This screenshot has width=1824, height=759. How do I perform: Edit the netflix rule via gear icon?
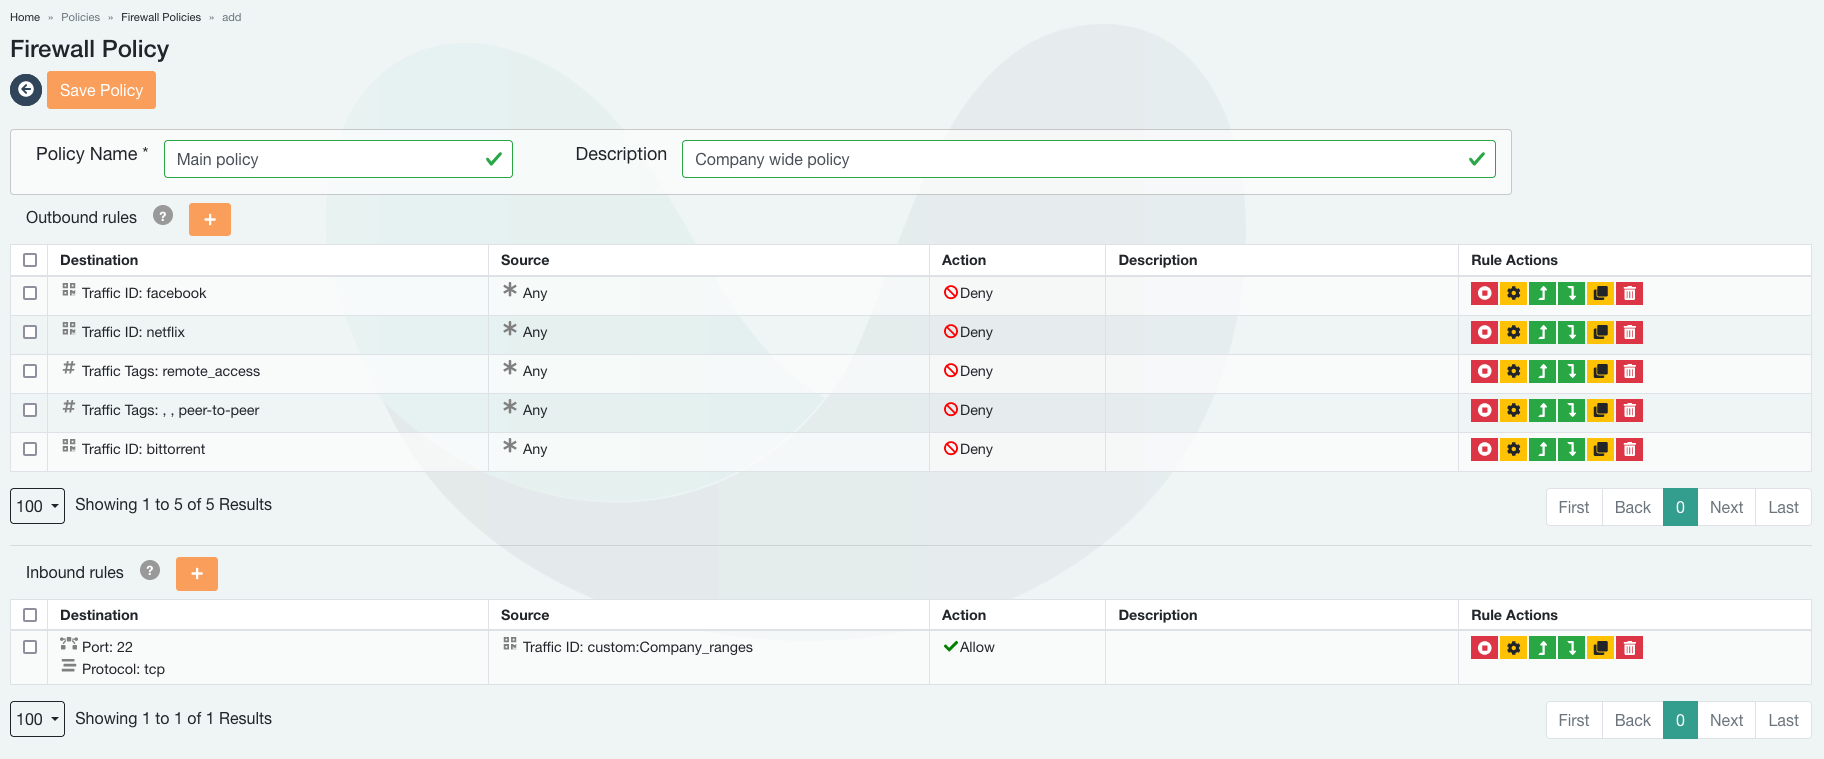click(1514, 332)
